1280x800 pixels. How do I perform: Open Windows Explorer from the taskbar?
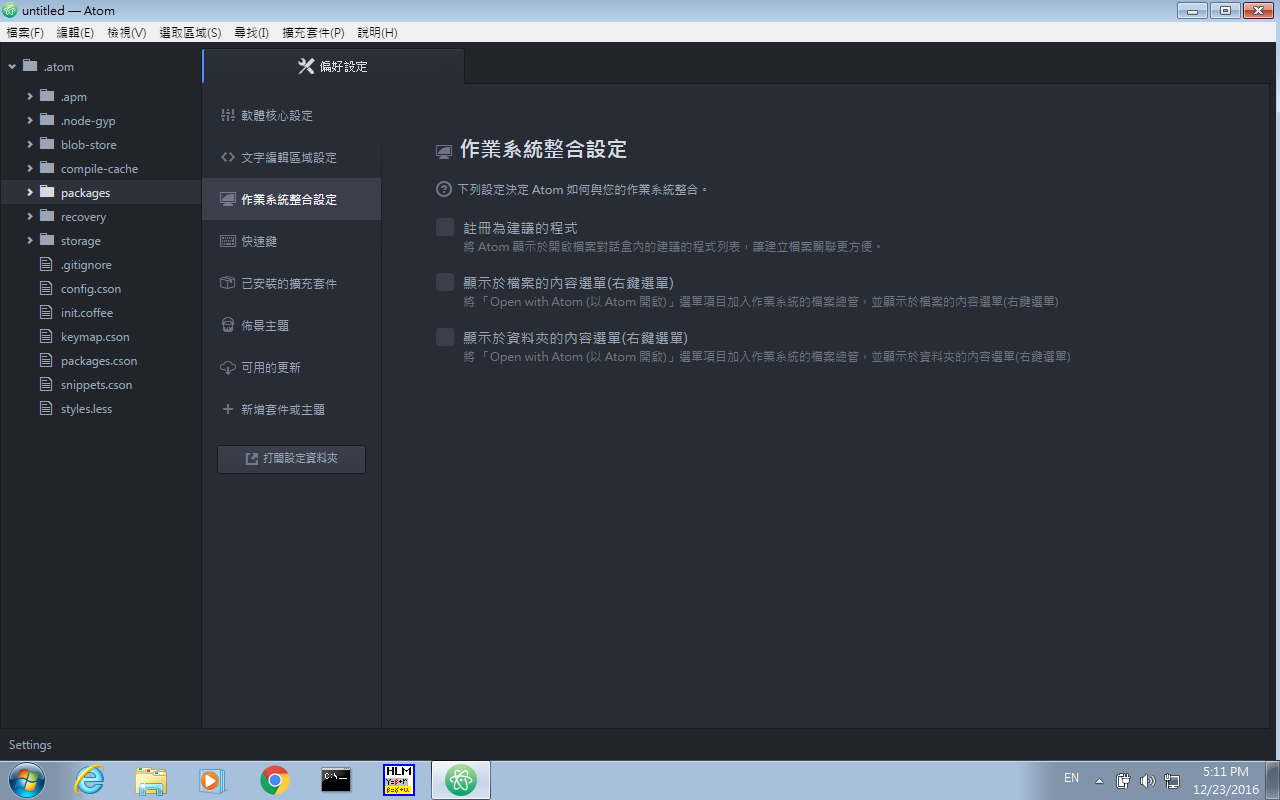click(151, 780)
